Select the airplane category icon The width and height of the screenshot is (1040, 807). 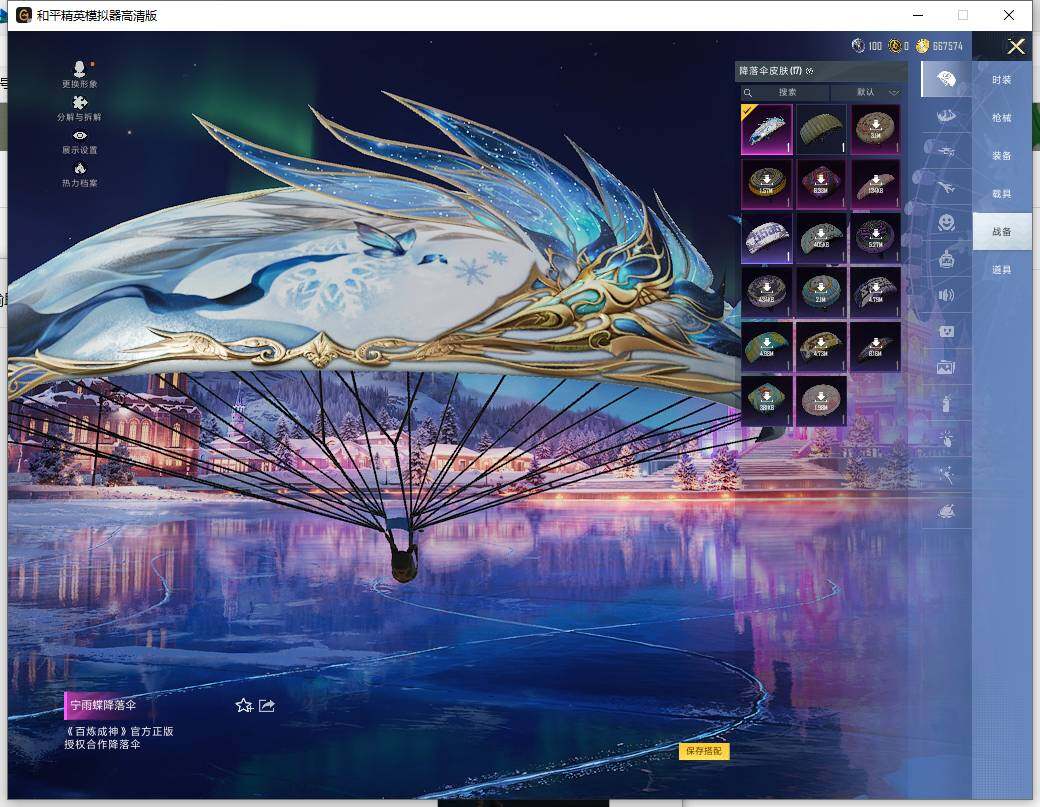pyautogui.click(x=946, y=188)
